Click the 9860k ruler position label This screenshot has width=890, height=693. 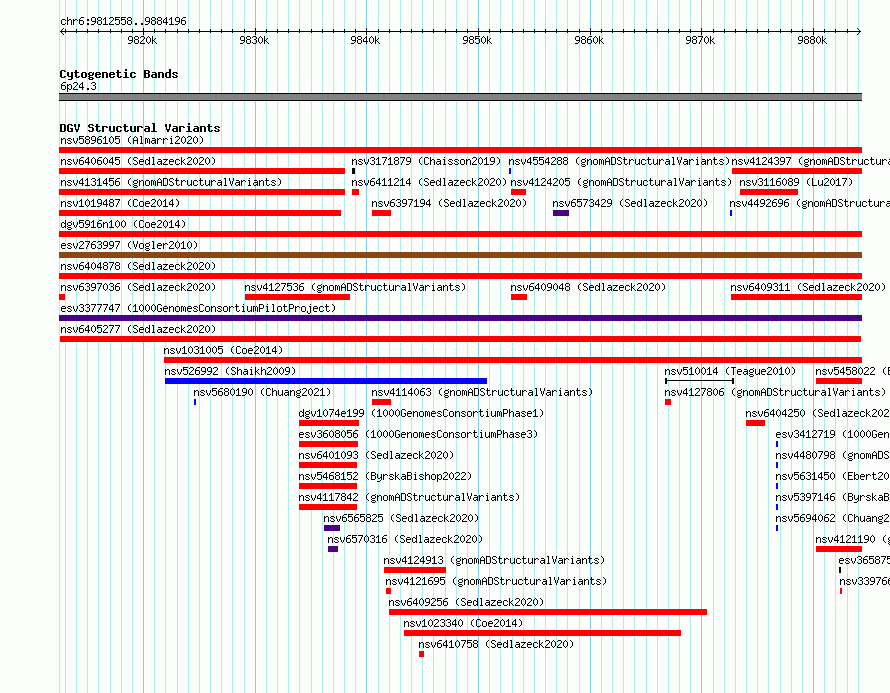click(x=589, y=40)
